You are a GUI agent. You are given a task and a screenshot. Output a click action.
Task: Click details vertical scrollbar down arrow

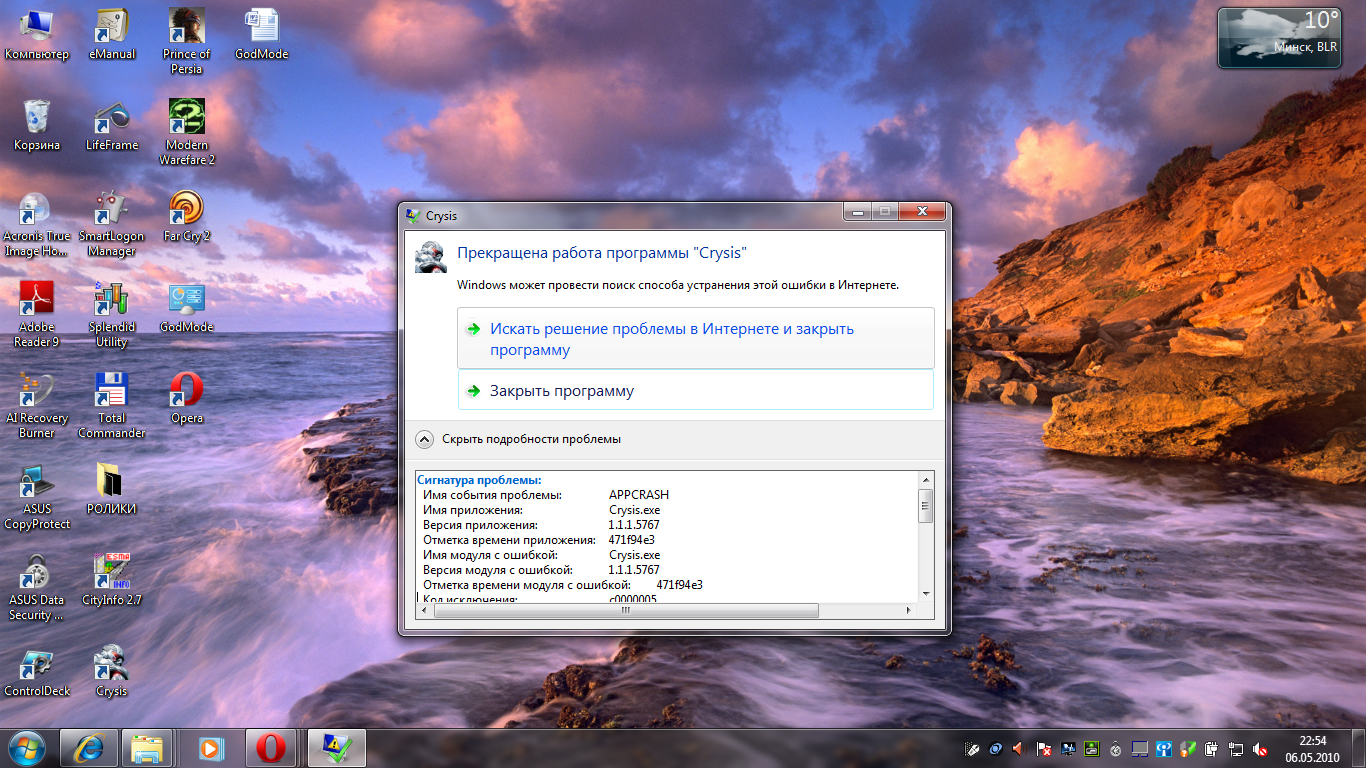(926, 594)
